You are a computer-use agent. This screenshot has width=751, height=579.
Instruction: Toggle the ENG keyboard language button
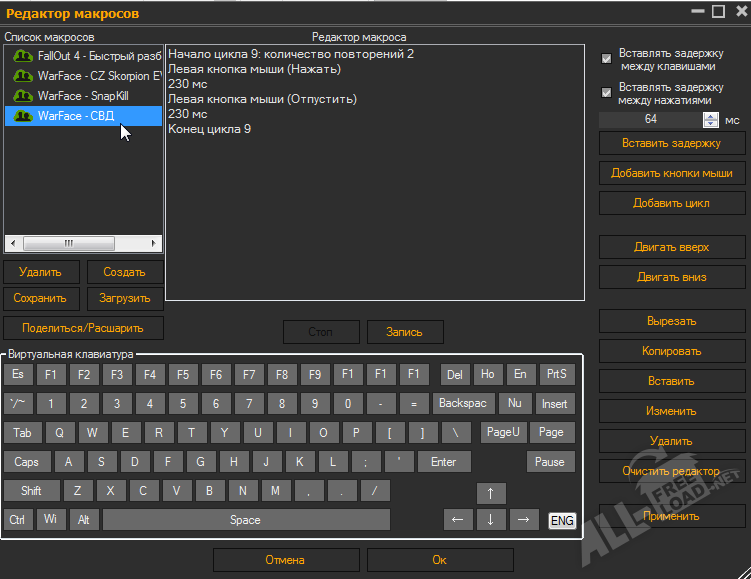(x=562, y=520)
